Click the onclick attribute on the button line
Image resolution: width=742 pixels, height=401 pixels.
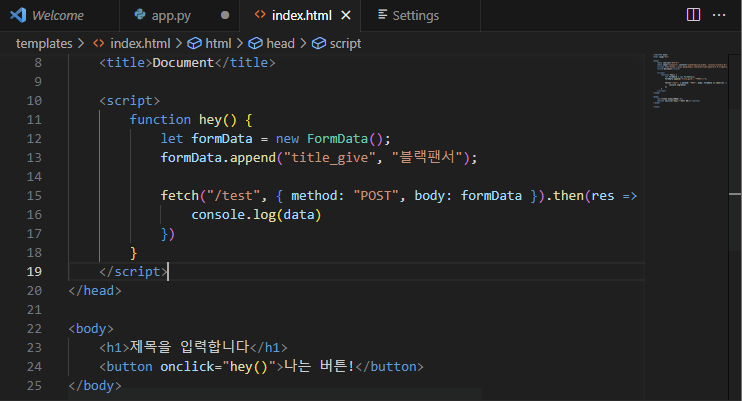(218, 367)
